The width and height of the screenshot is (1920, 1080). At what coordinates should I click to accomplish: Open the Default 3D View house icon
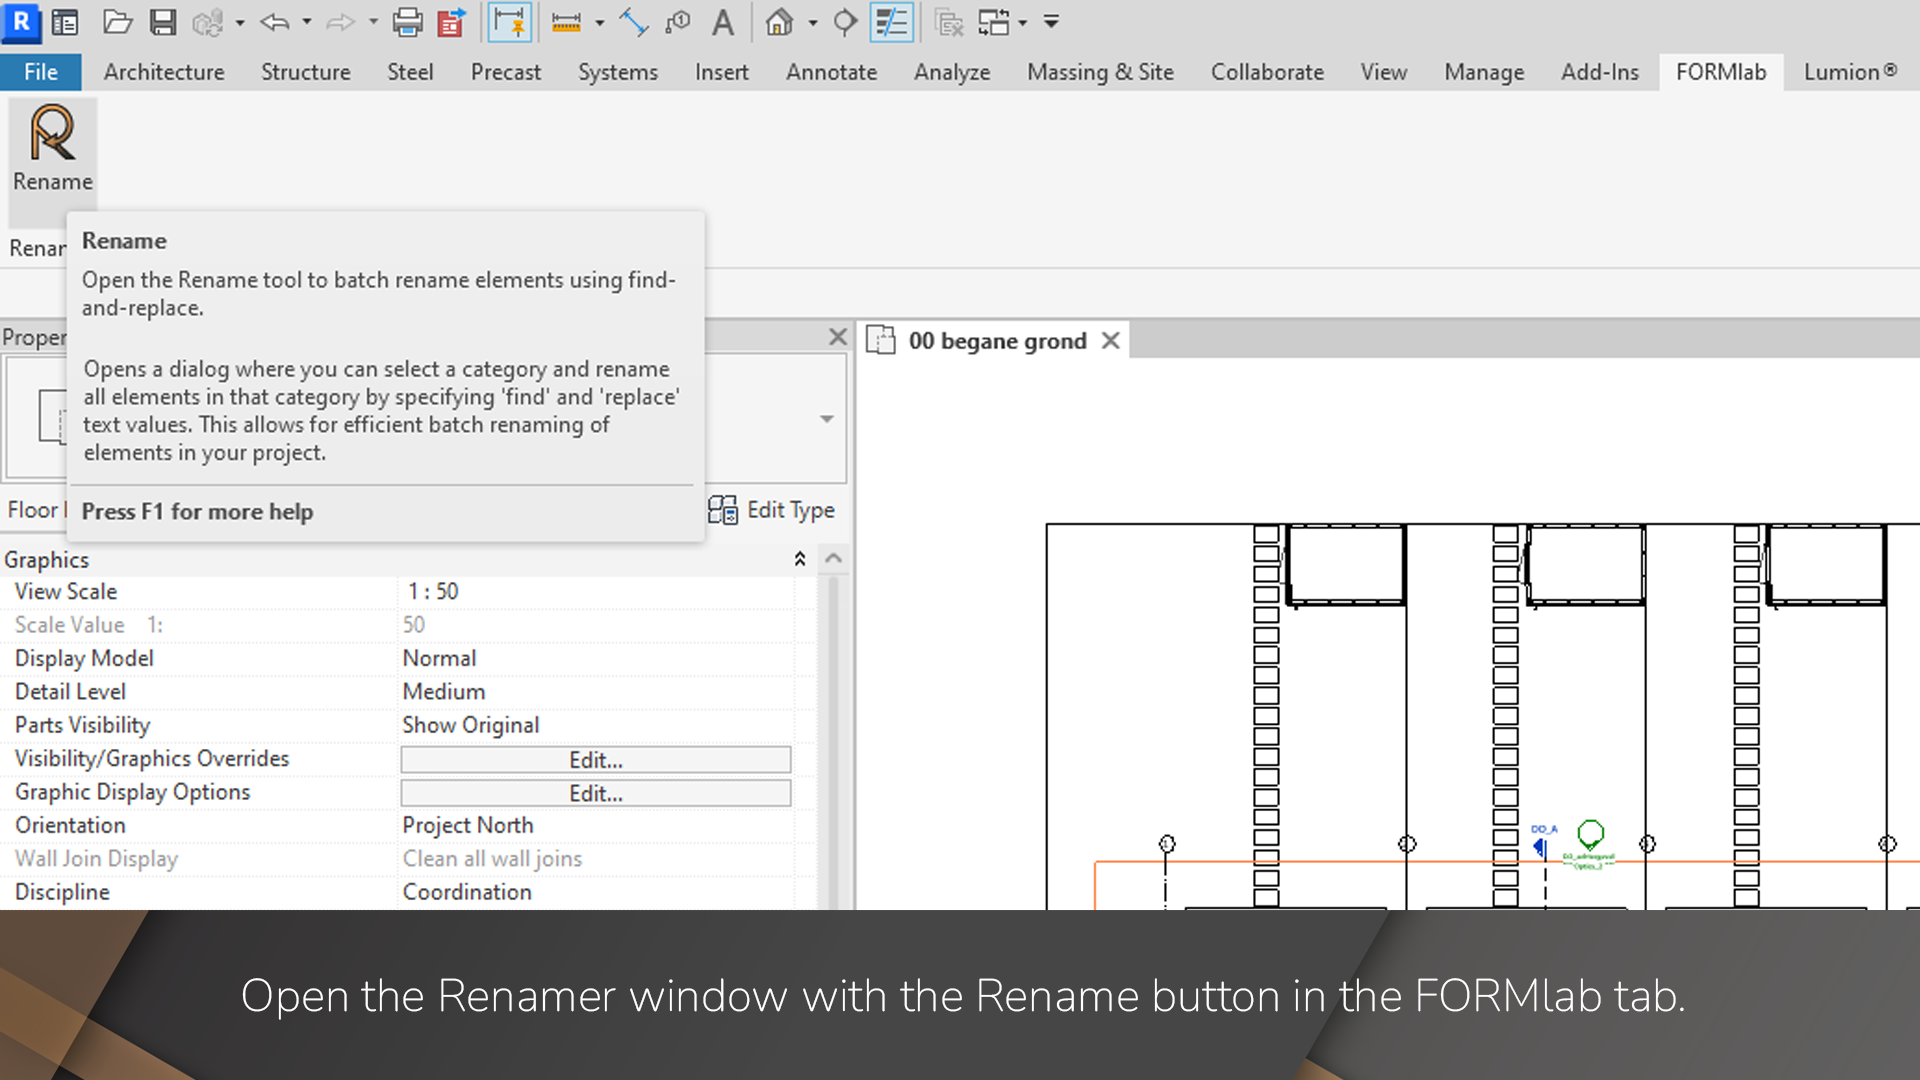779,22
